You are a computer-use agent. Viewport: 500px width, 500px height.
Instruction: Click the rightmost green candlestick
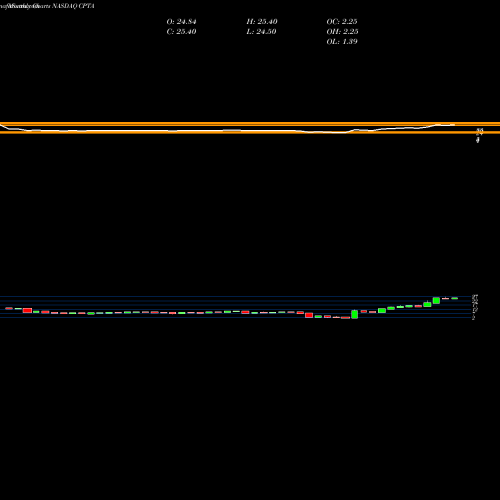click(x=455, y=298)
